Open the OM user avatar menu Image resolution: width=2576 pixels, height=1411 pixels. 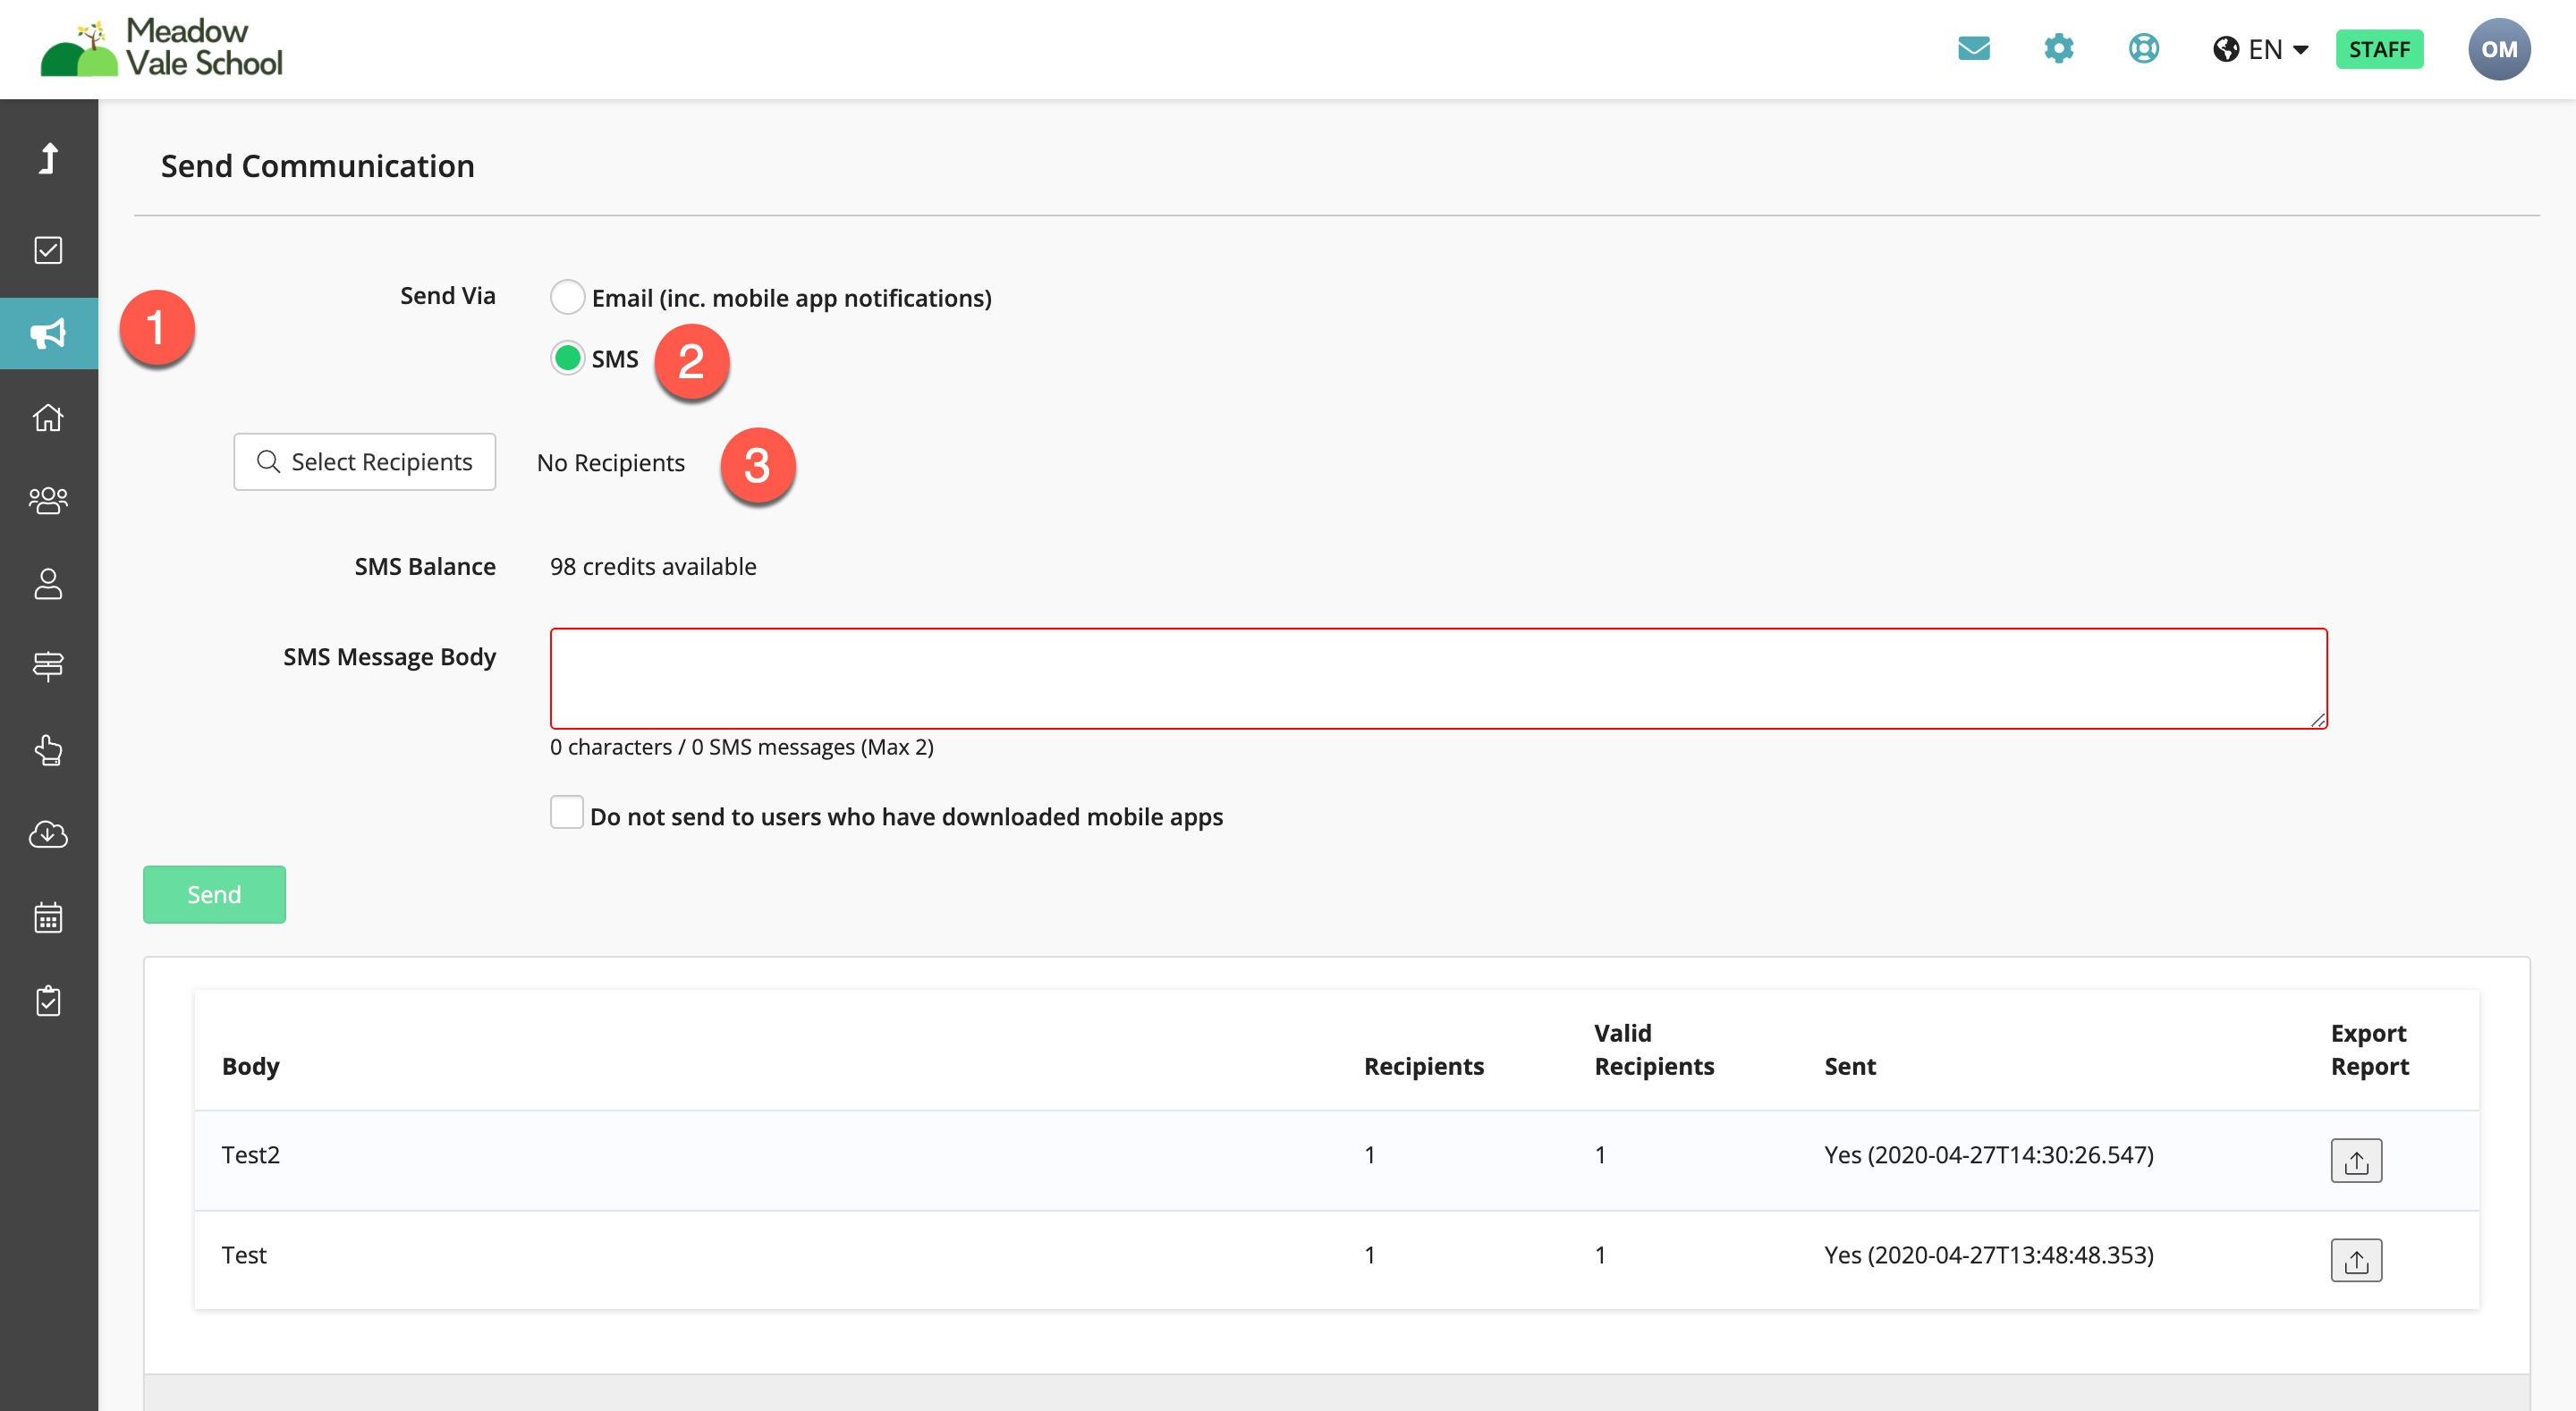2498,49
